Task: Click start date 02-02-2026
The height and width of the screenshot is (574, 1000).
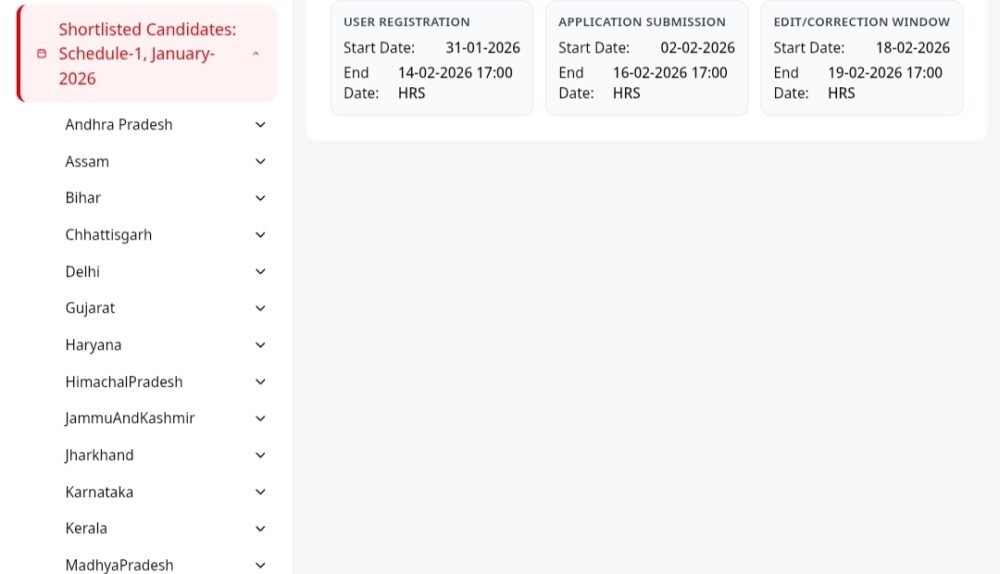Action: tap(698, 48)
